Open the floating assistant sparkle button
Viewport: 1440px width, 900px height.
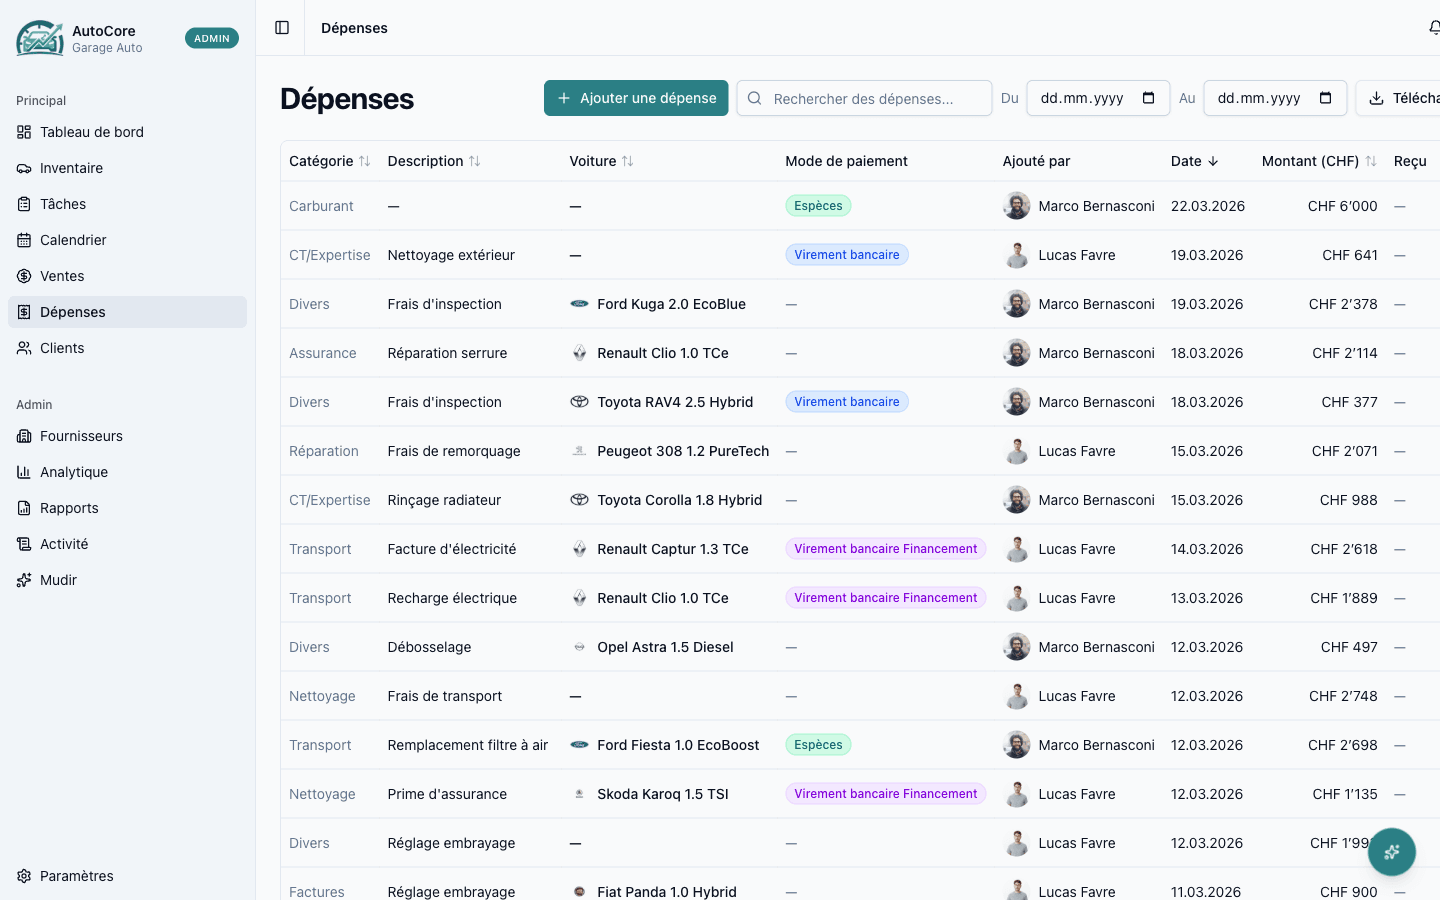pos(1391,852)
